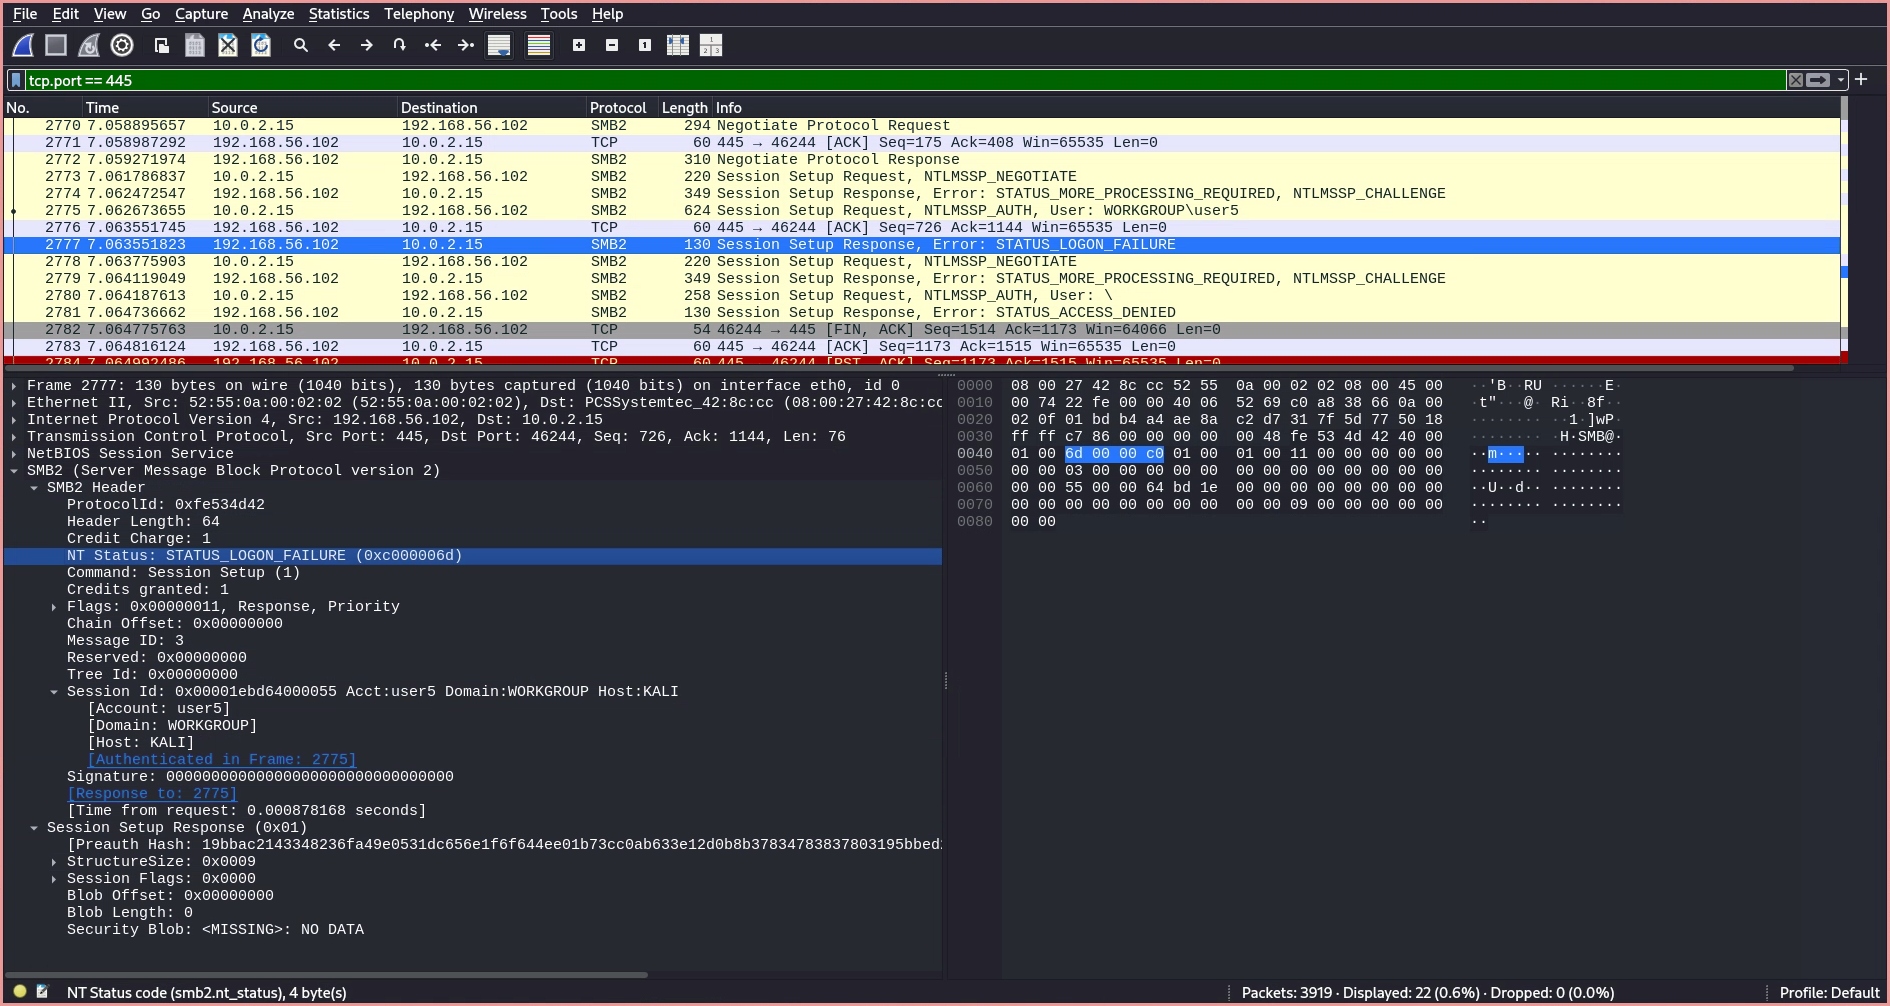Image resolution: width=1890 pixels, height=1006 pixels.
Task: Collapse Session Setup Response (0x01) subtree
Action: tap(34, 827)
